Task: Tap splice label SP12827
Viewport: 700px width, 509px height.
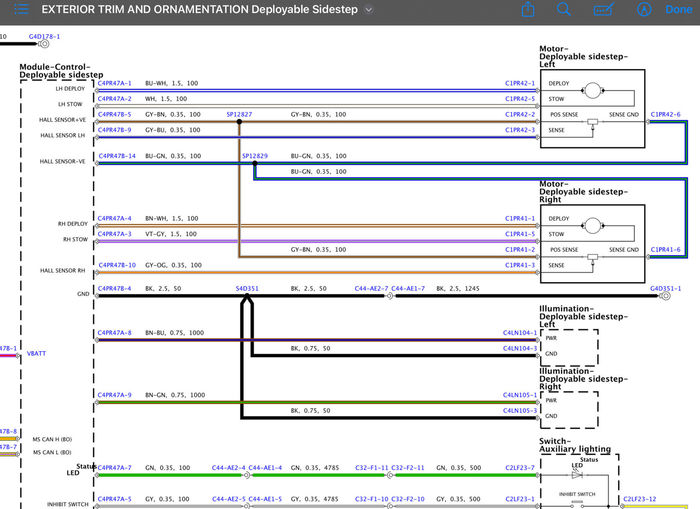Action: coord(239,114)
